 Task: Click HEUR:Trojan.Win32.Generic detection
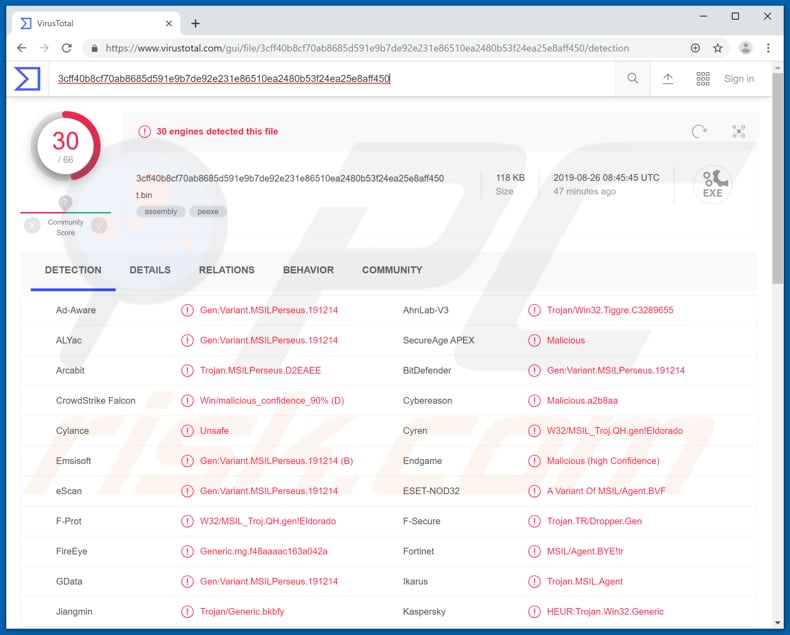605,611
